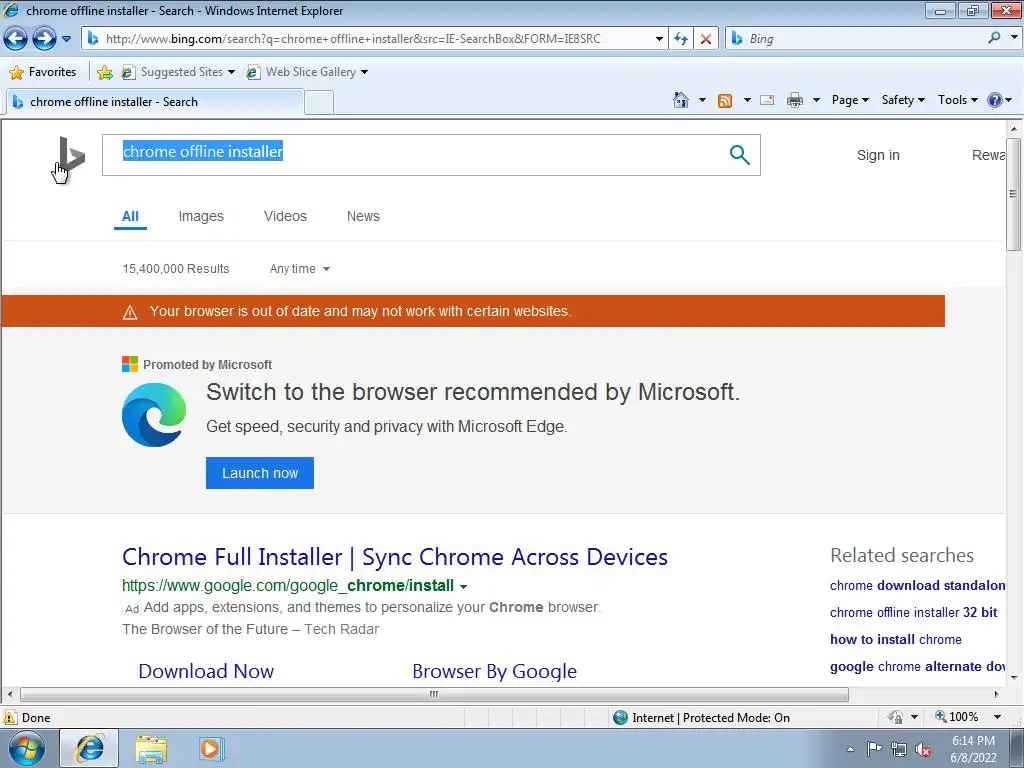Click the browser out of date warning banner

473,311
